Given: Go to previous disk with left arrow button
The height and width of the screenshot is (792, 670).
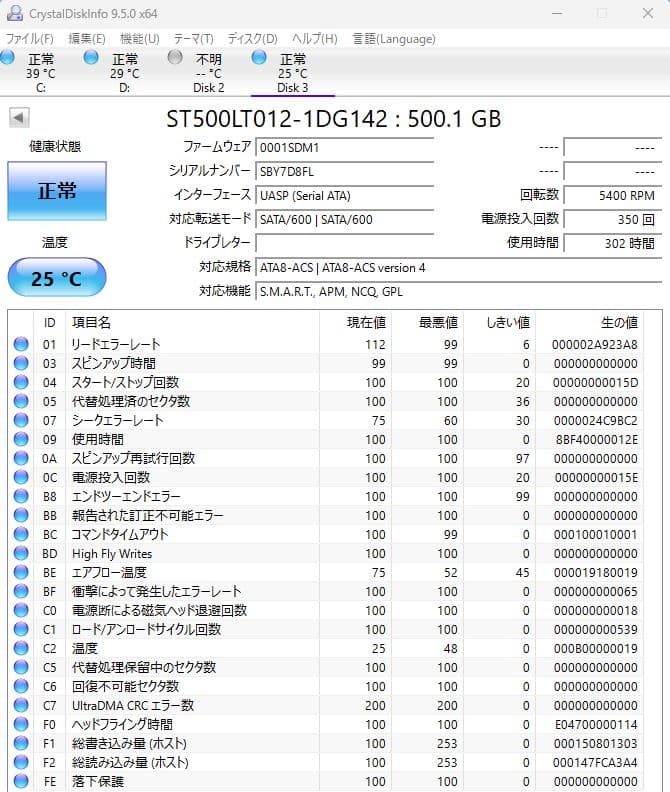Looking at the screenshot, I should point(19,118).
